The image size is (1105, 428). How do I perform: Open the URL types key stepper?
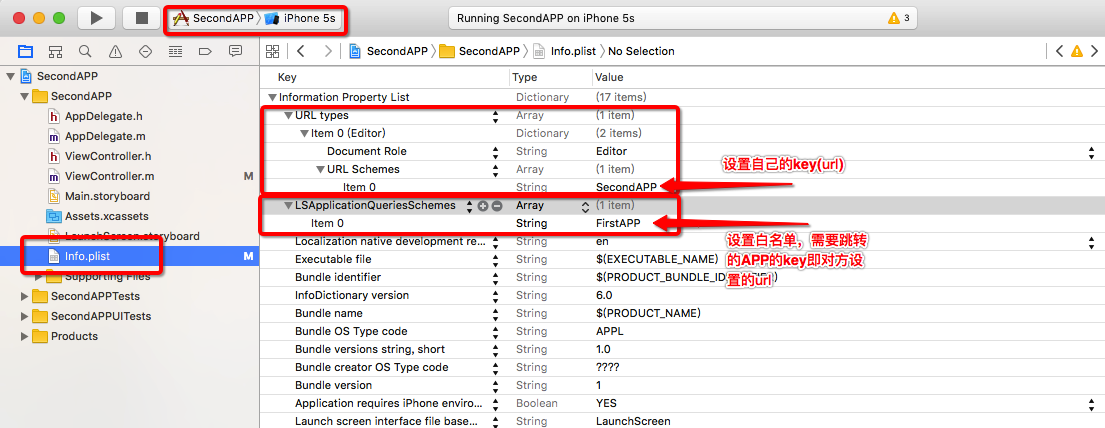coord(496,115)
